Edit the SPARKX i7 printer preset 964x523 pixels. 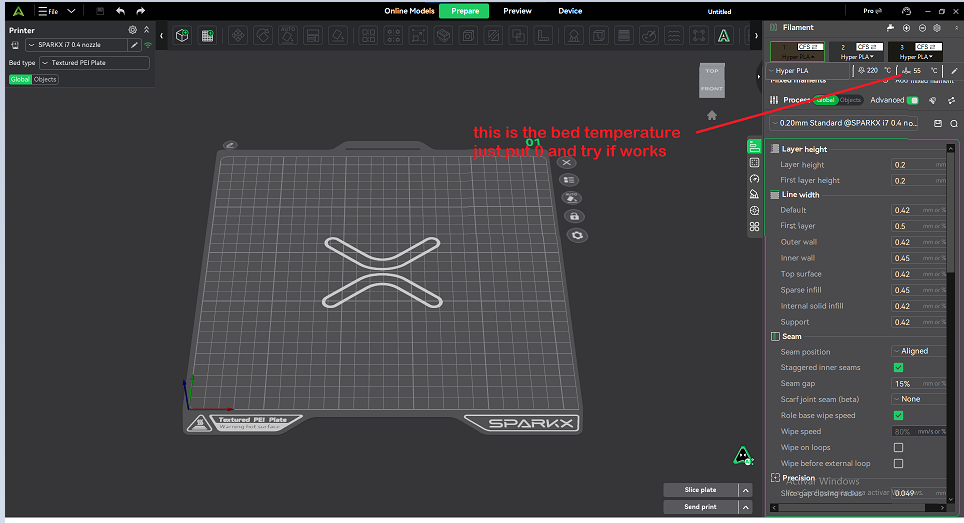(134, 45)
